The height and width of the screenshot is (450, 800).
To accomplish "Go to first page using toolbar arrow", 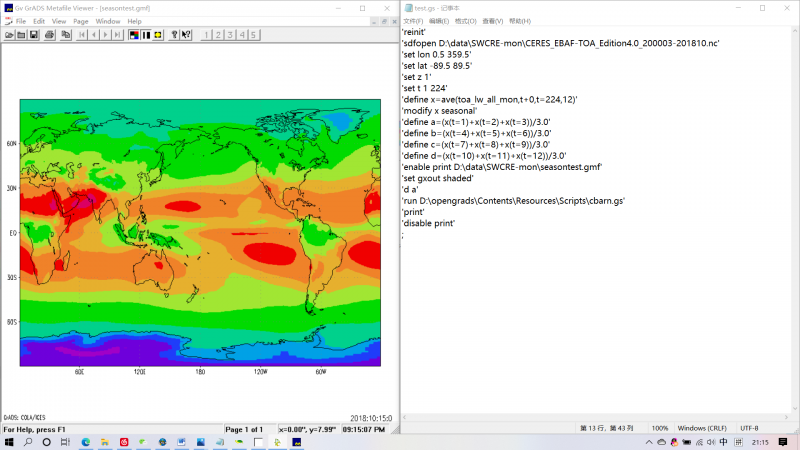I will tap(82, 35).
